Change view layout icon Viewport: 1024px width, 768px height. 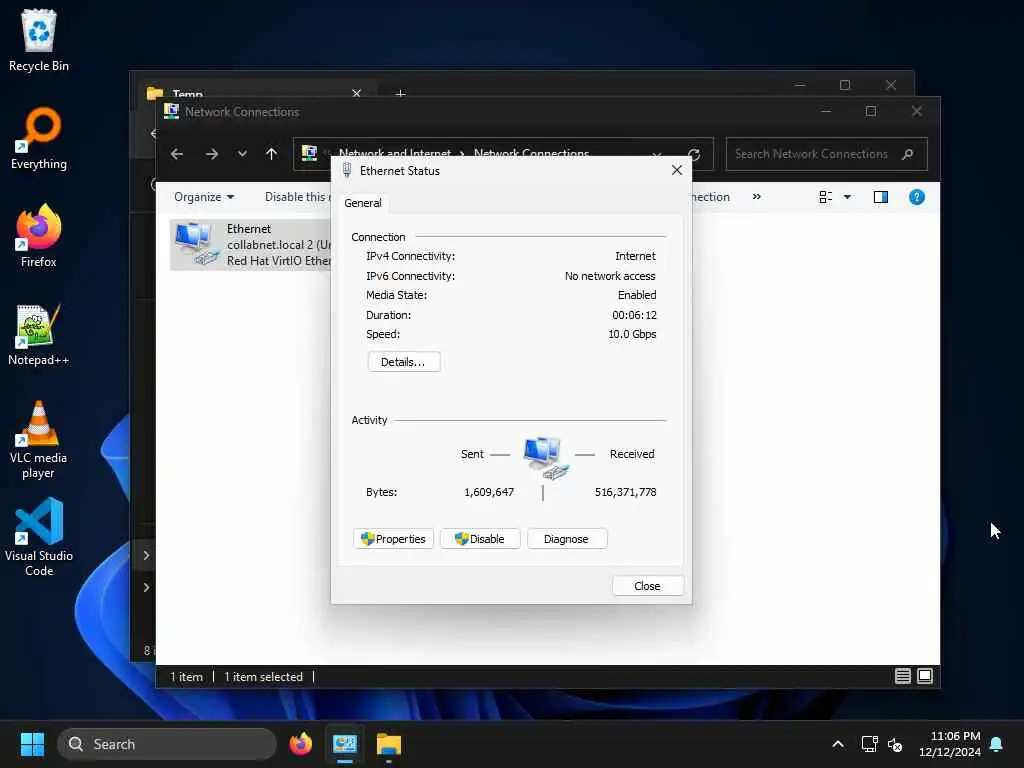pyautogui.click(x=825, y=197)
